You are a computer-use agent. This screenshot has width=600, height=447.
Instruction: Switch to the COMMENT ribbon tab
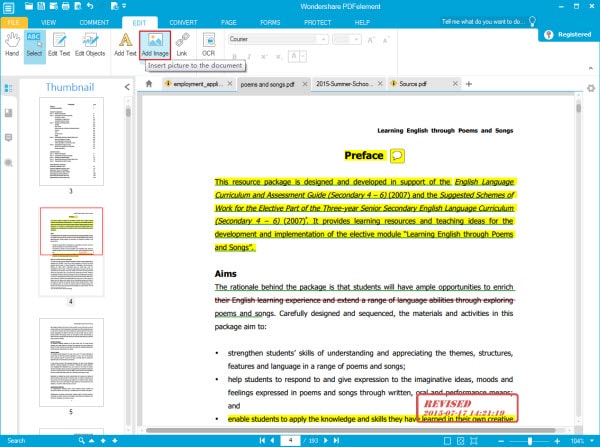tap(94, 23)
